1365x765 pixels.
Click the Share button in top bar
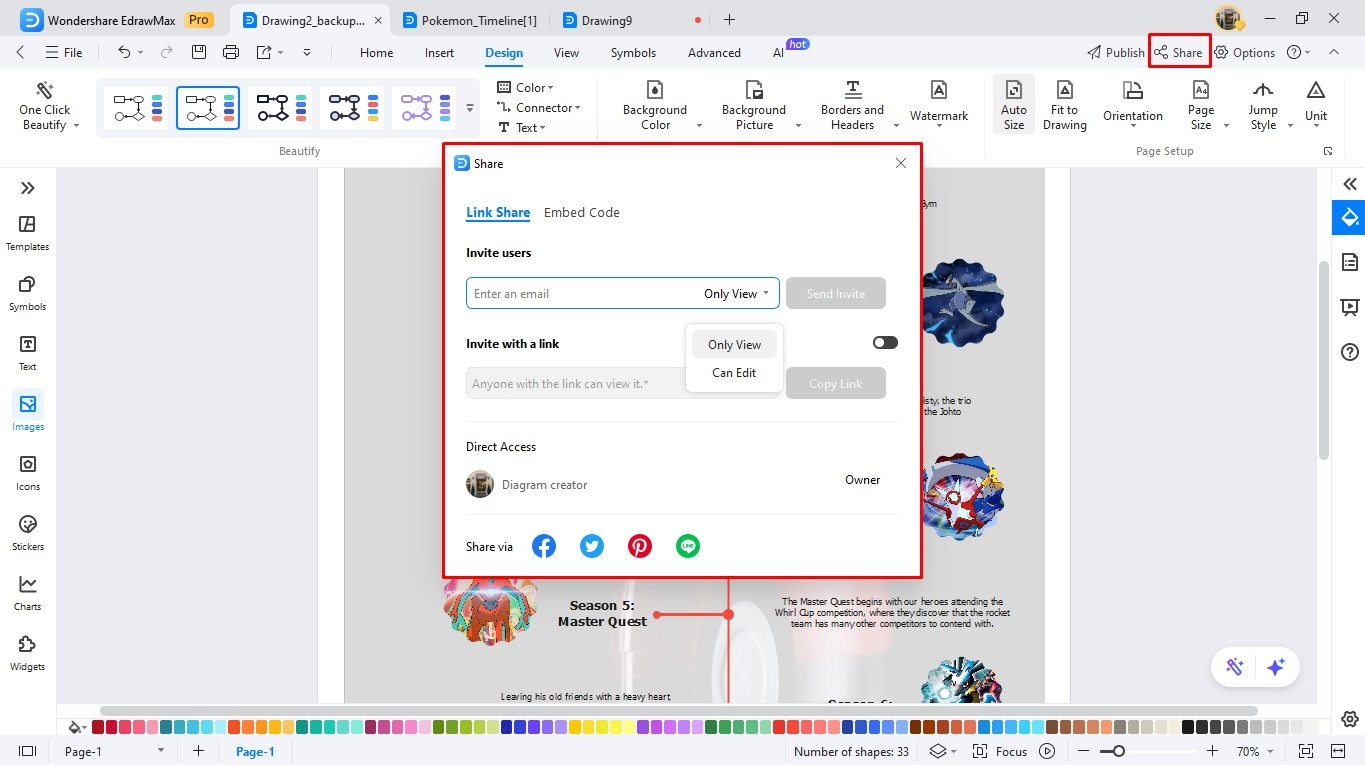(x=1178, y=52)
